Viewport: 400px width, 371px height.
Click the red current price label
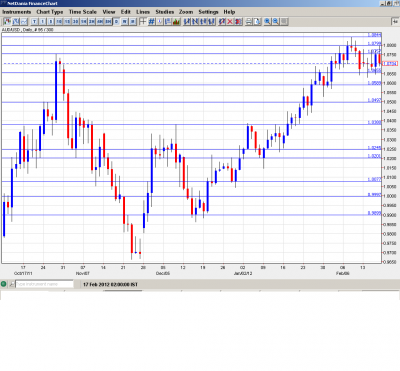point(390,63)
